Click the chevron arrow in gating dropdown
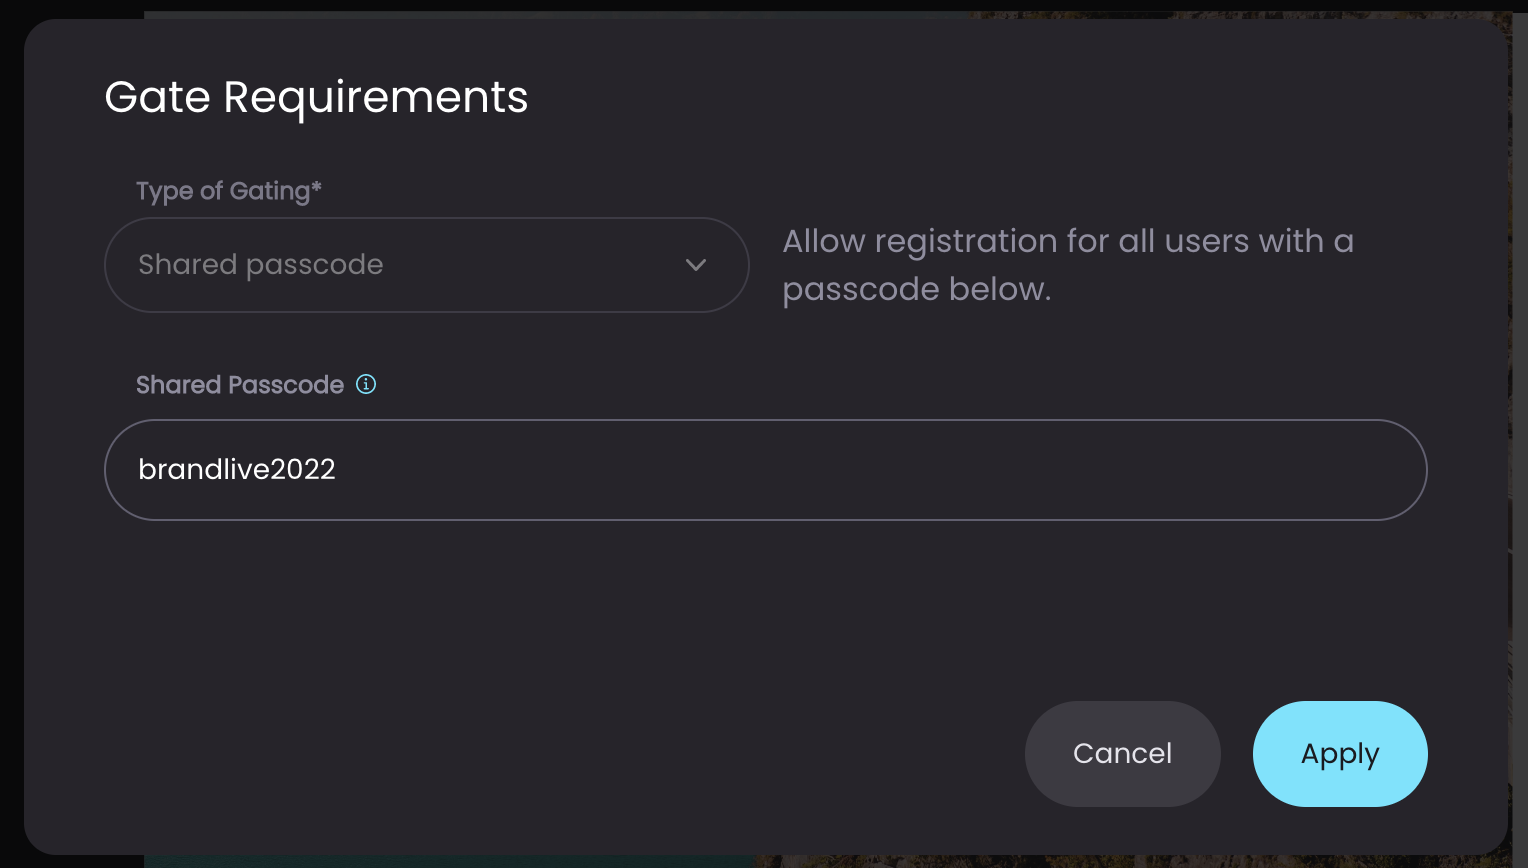Image resolution: width=1528 pixels, height=868 pixels. (696, 265)
